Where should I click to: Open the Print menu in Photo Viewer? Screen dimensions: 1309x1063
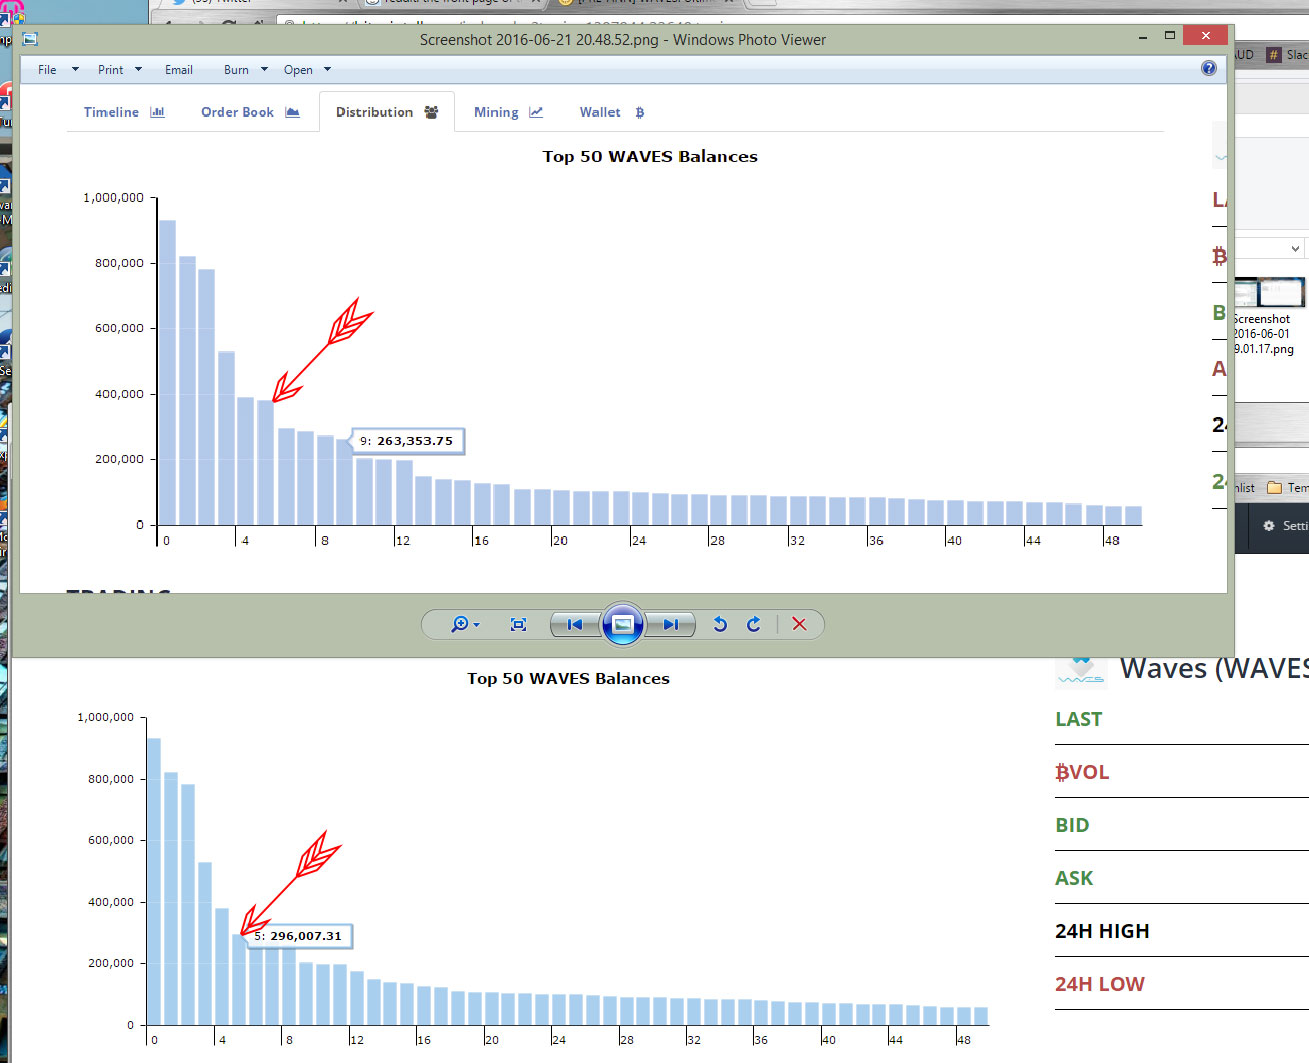click(x=110, y=70)
